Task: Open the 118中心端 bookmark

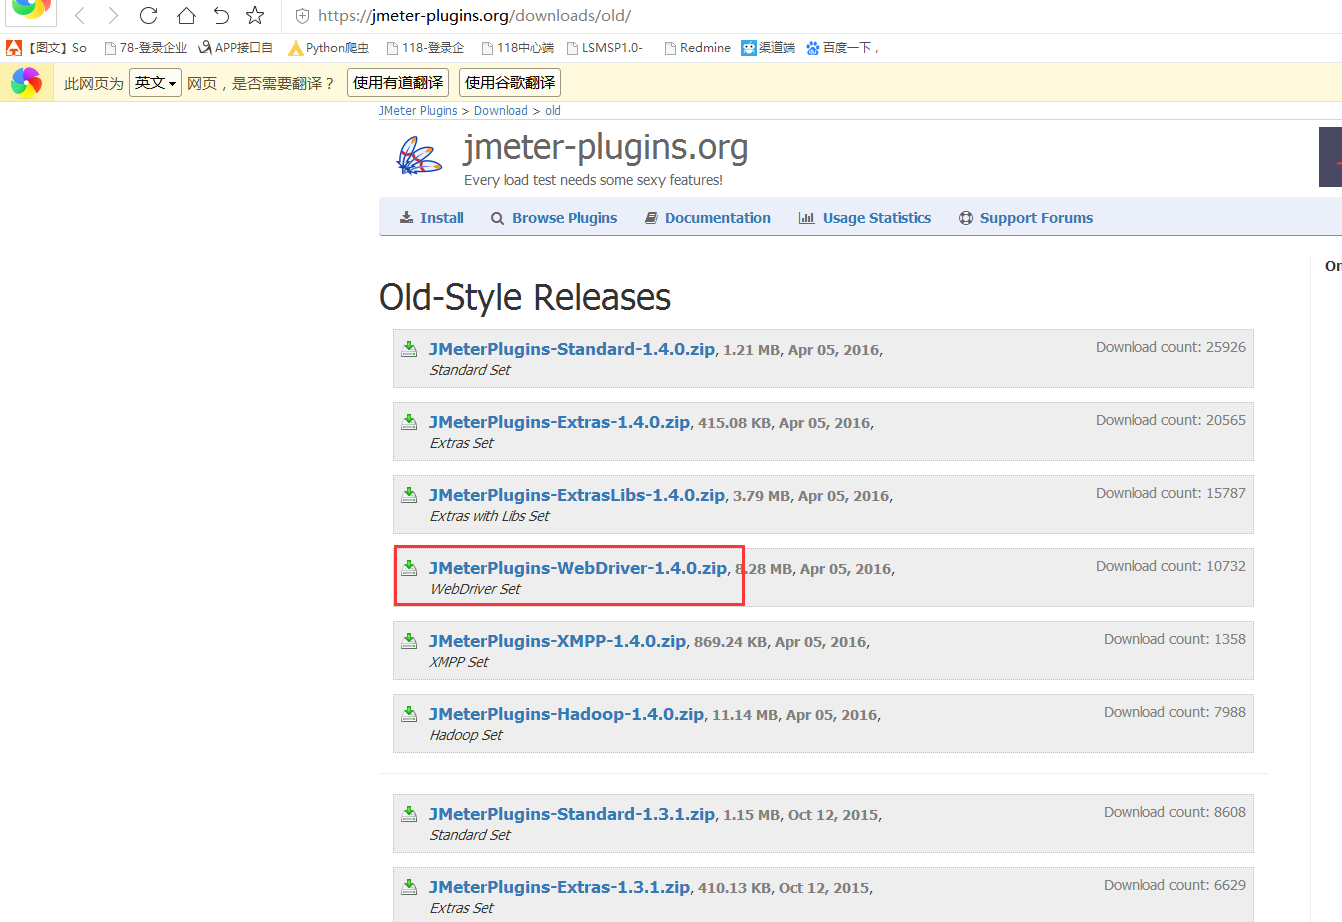Action: (x=517, y=48)
